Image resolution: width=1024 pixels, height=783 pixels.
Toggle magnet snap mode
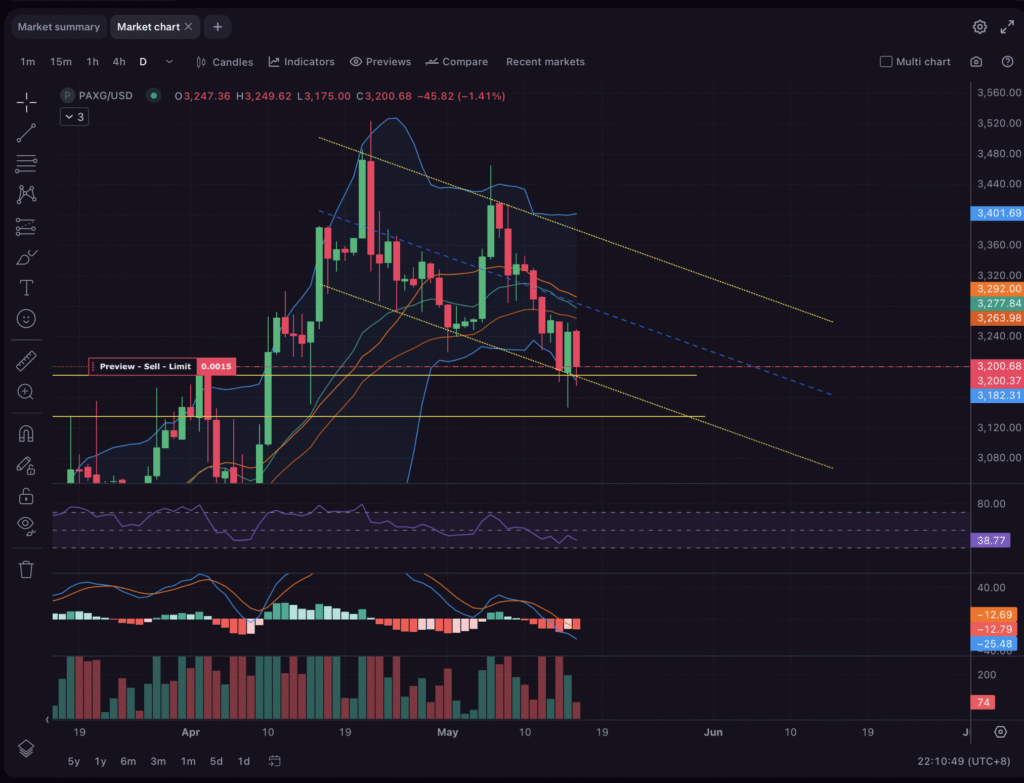[26, 434]
